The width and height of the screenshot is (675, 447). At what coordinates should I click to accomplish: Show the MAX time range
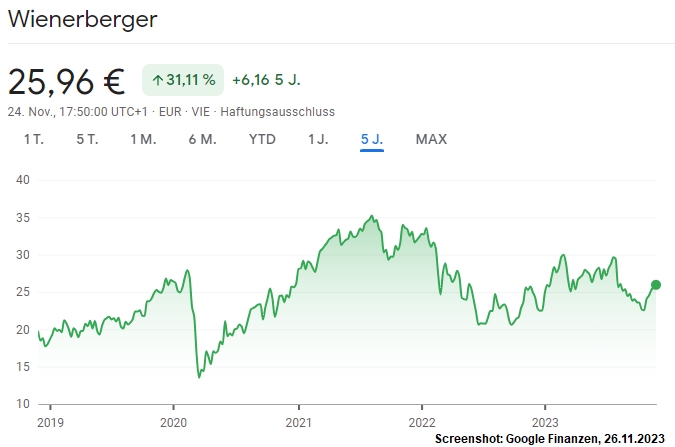431,140
